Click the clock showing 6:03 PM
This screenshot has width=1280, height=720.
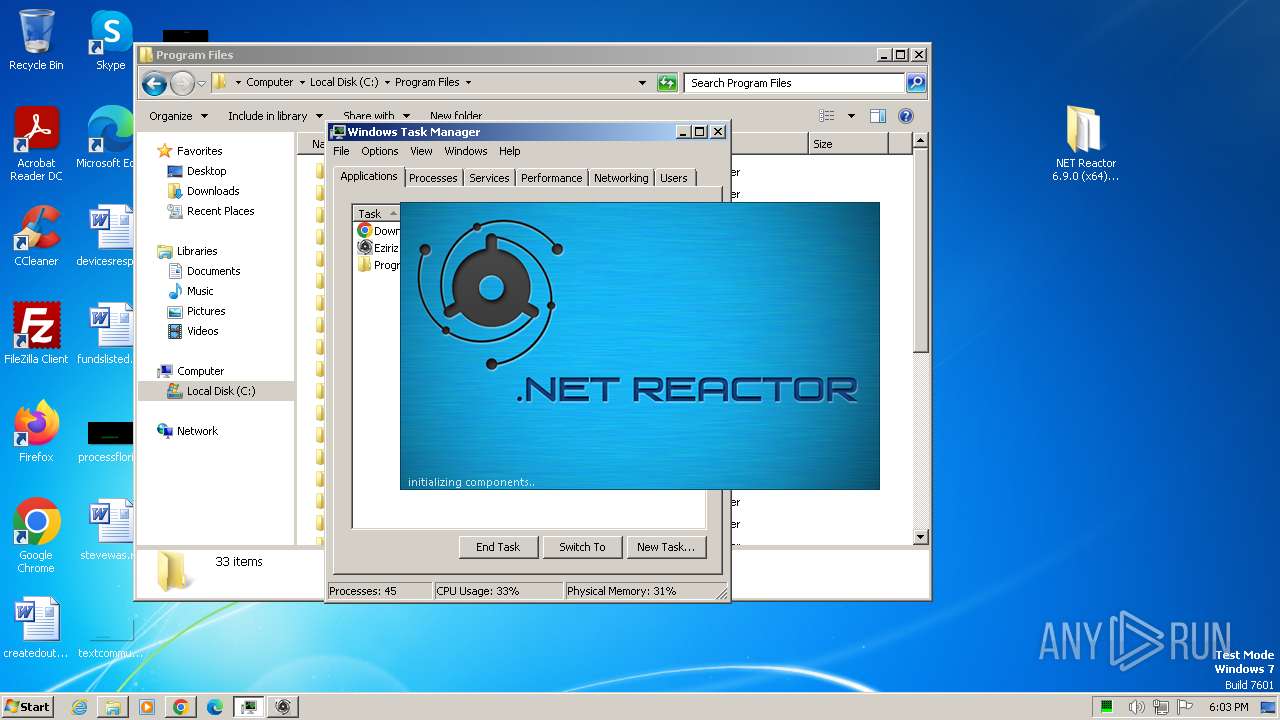click(1228, 707)
